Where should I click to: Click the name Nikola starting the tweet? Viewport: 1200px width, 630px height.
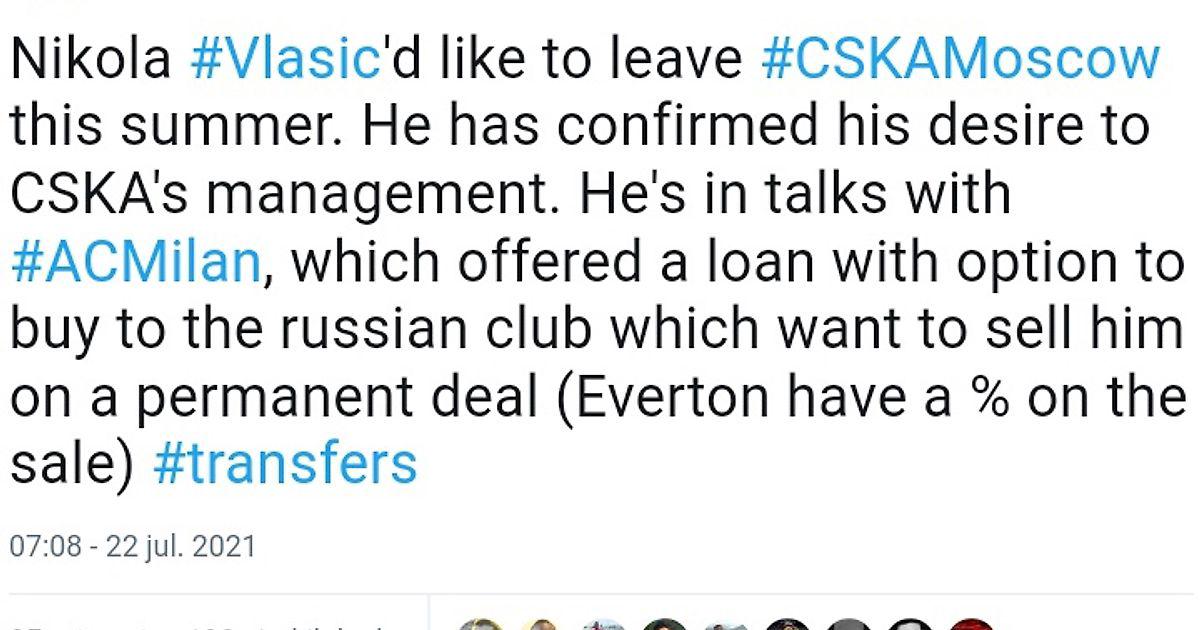(x=90, y=62)
